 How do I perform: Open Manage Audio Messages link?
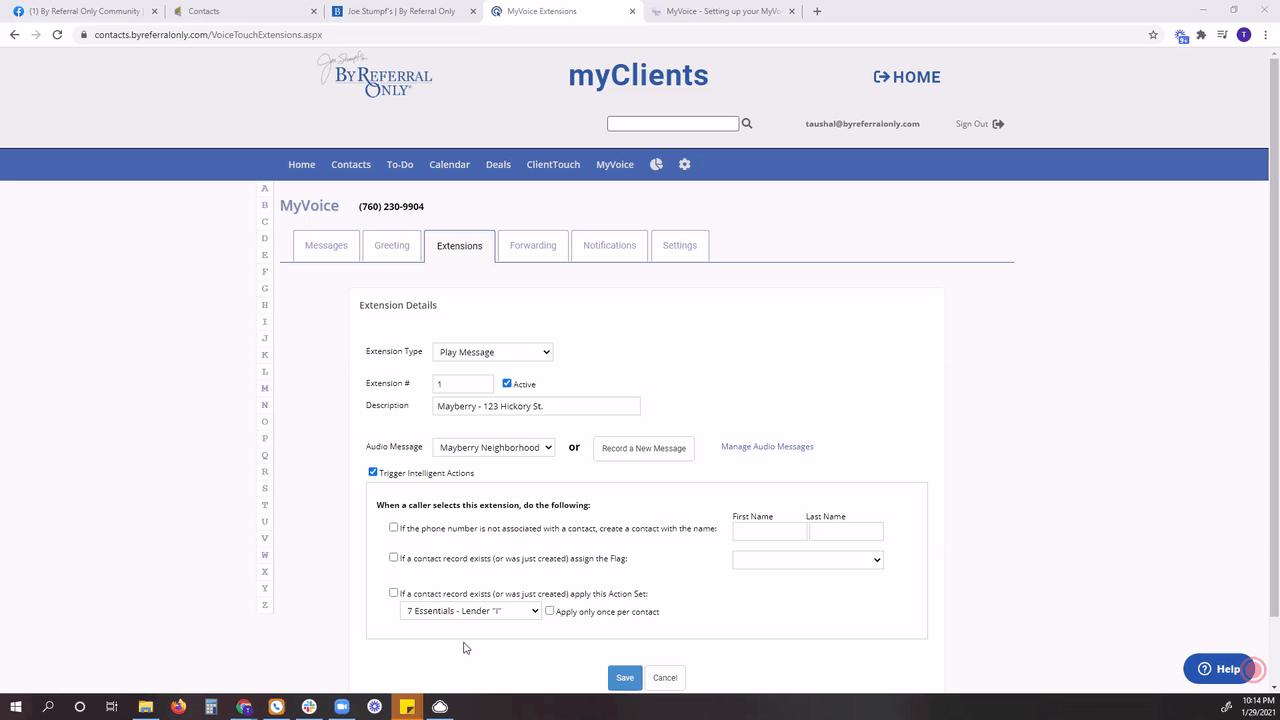[x=767, y=447]
